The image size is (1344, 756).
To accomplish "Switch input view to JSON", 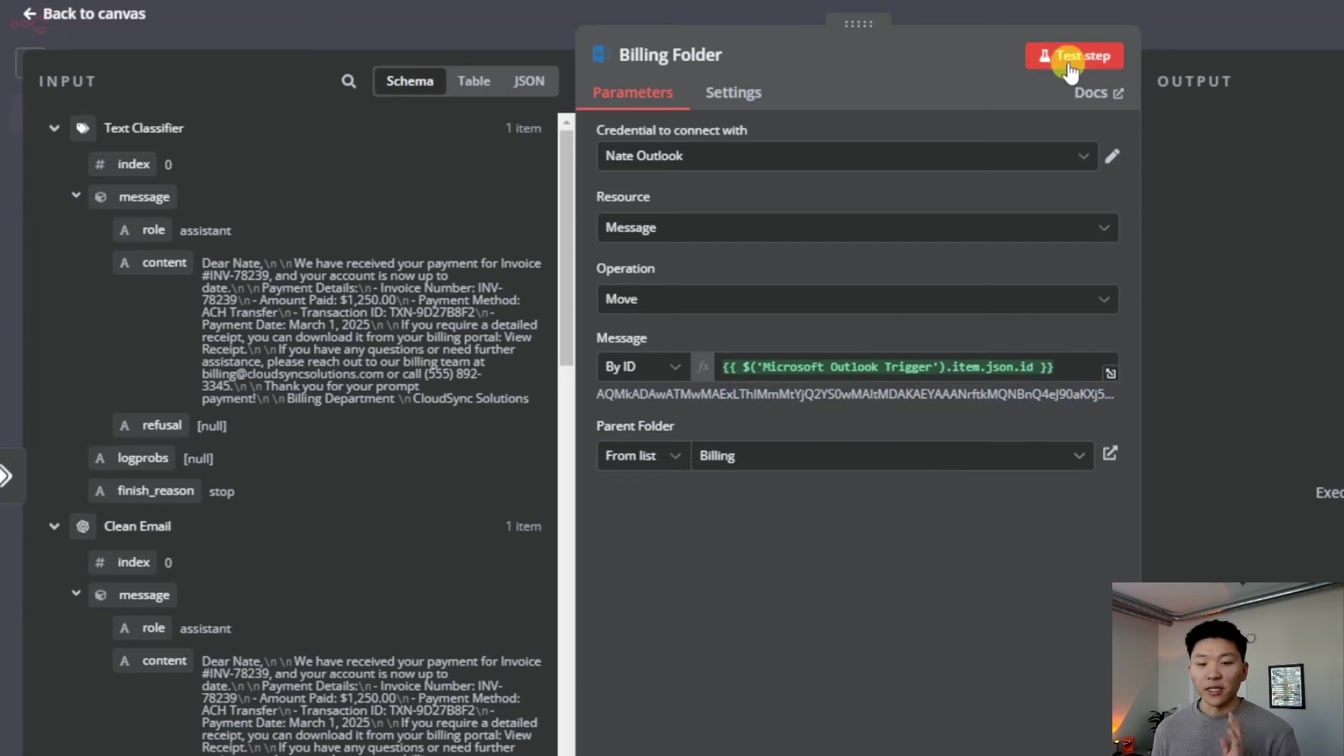I will click(529, 81).
